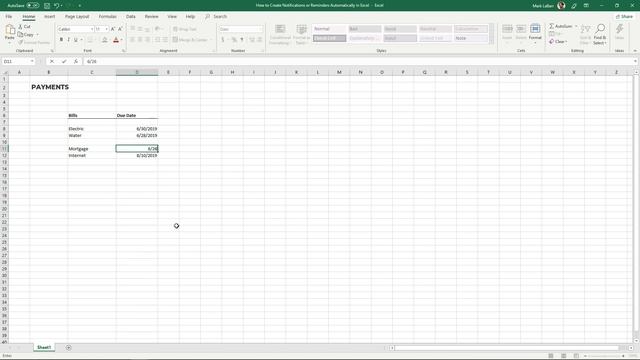Click the Ideas lightning icon

tap(619, 29)
